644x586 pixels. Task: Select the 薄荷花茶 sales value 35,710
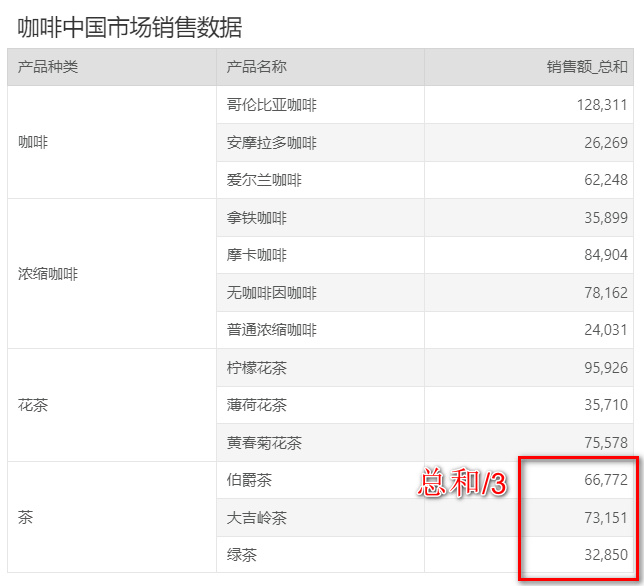(x=606, y=406)
